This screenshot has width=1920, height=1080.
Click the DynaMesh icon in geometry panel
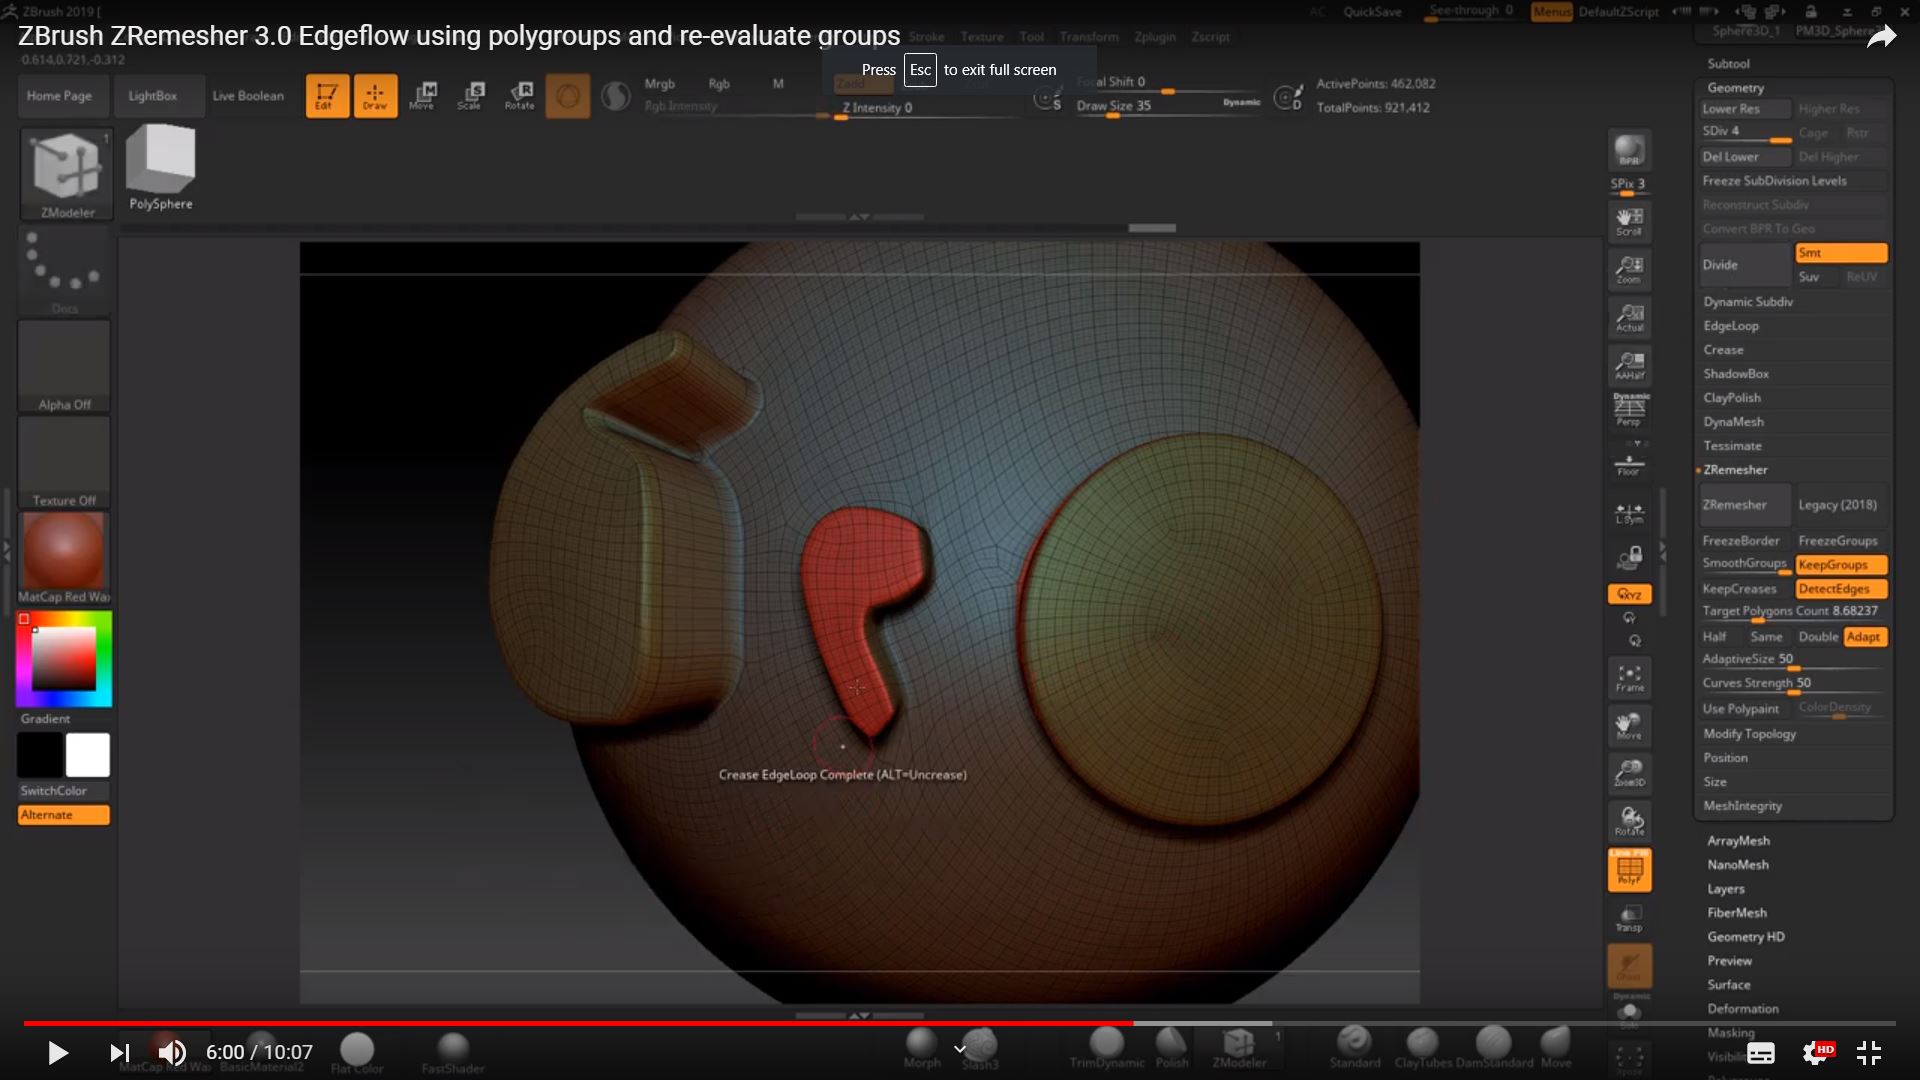(x=1733, y=421)
